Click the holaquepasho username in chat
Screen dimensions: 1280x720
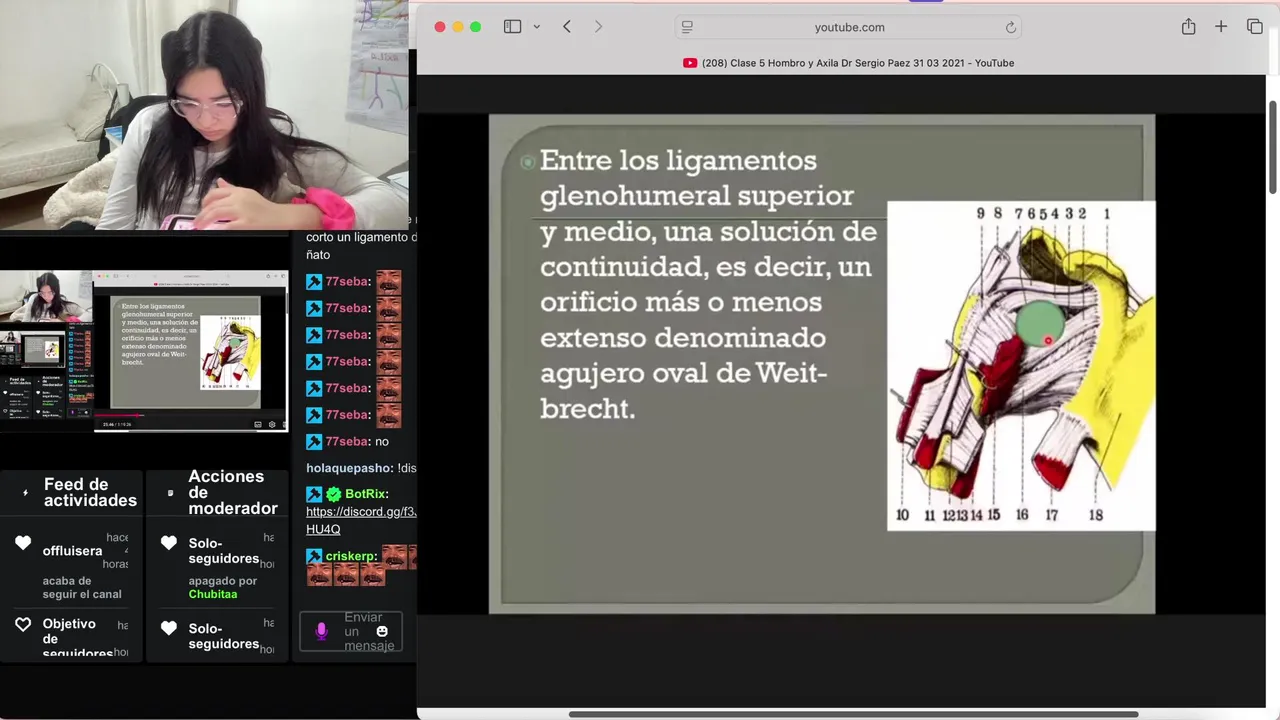tap(350, 468)
